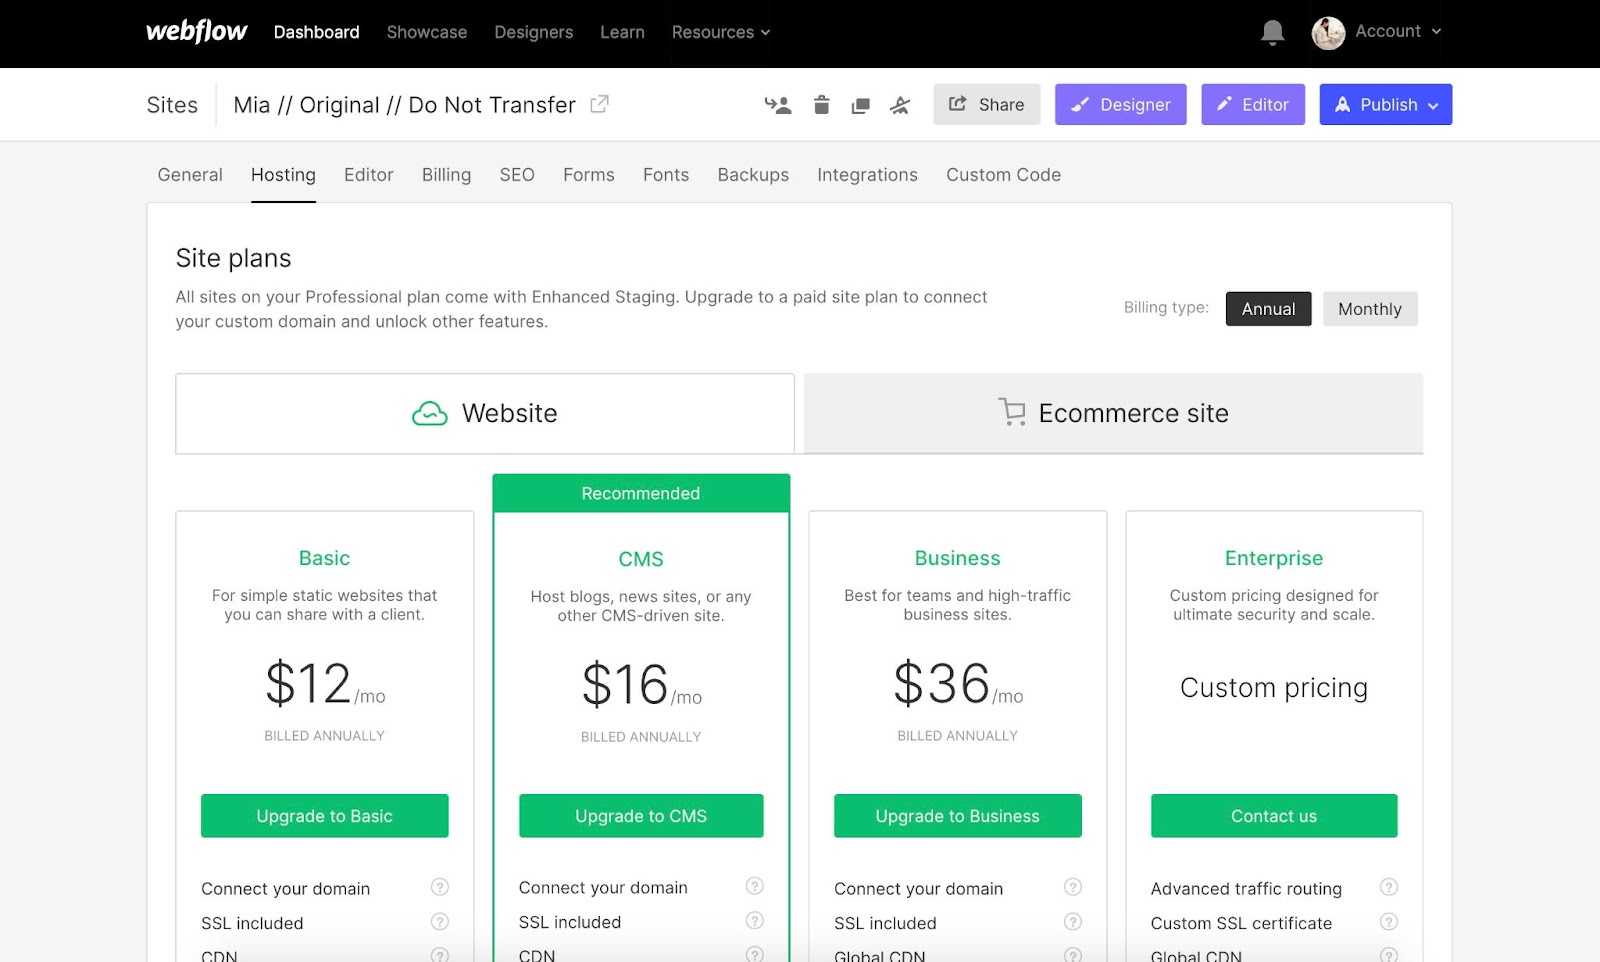Open the Custom Code tab
The width and height of the screenshot is (1600, 962).
1003,175
